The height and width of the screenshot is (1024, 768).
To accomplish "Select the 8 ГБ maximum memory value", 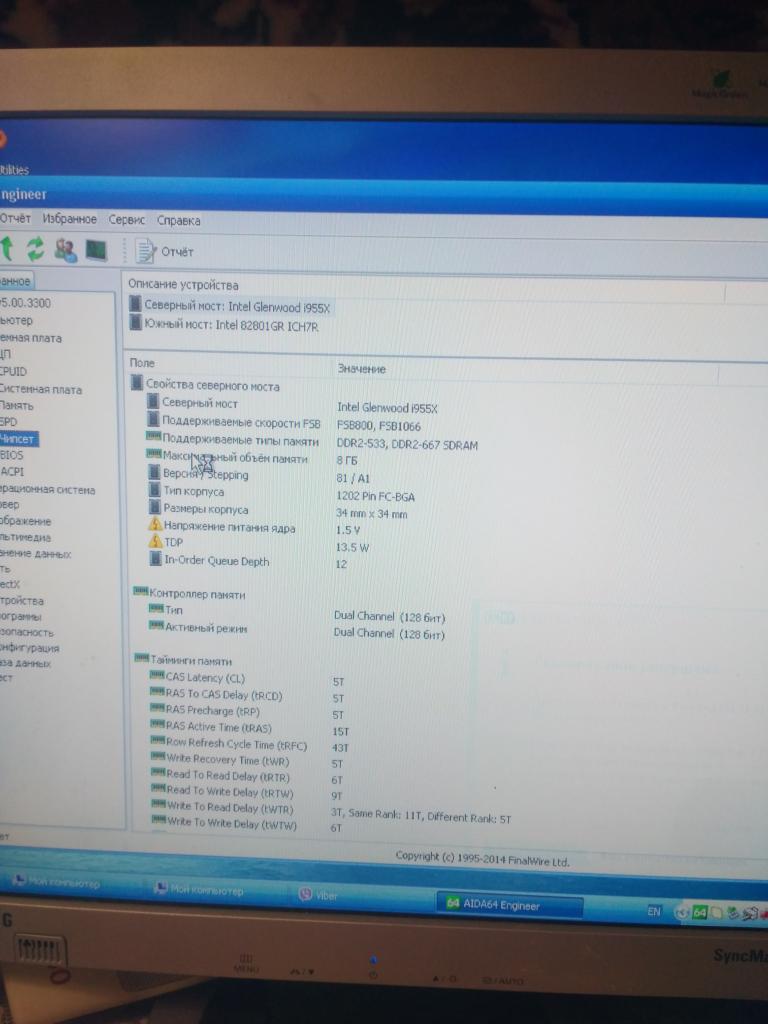I will point(347,460).
